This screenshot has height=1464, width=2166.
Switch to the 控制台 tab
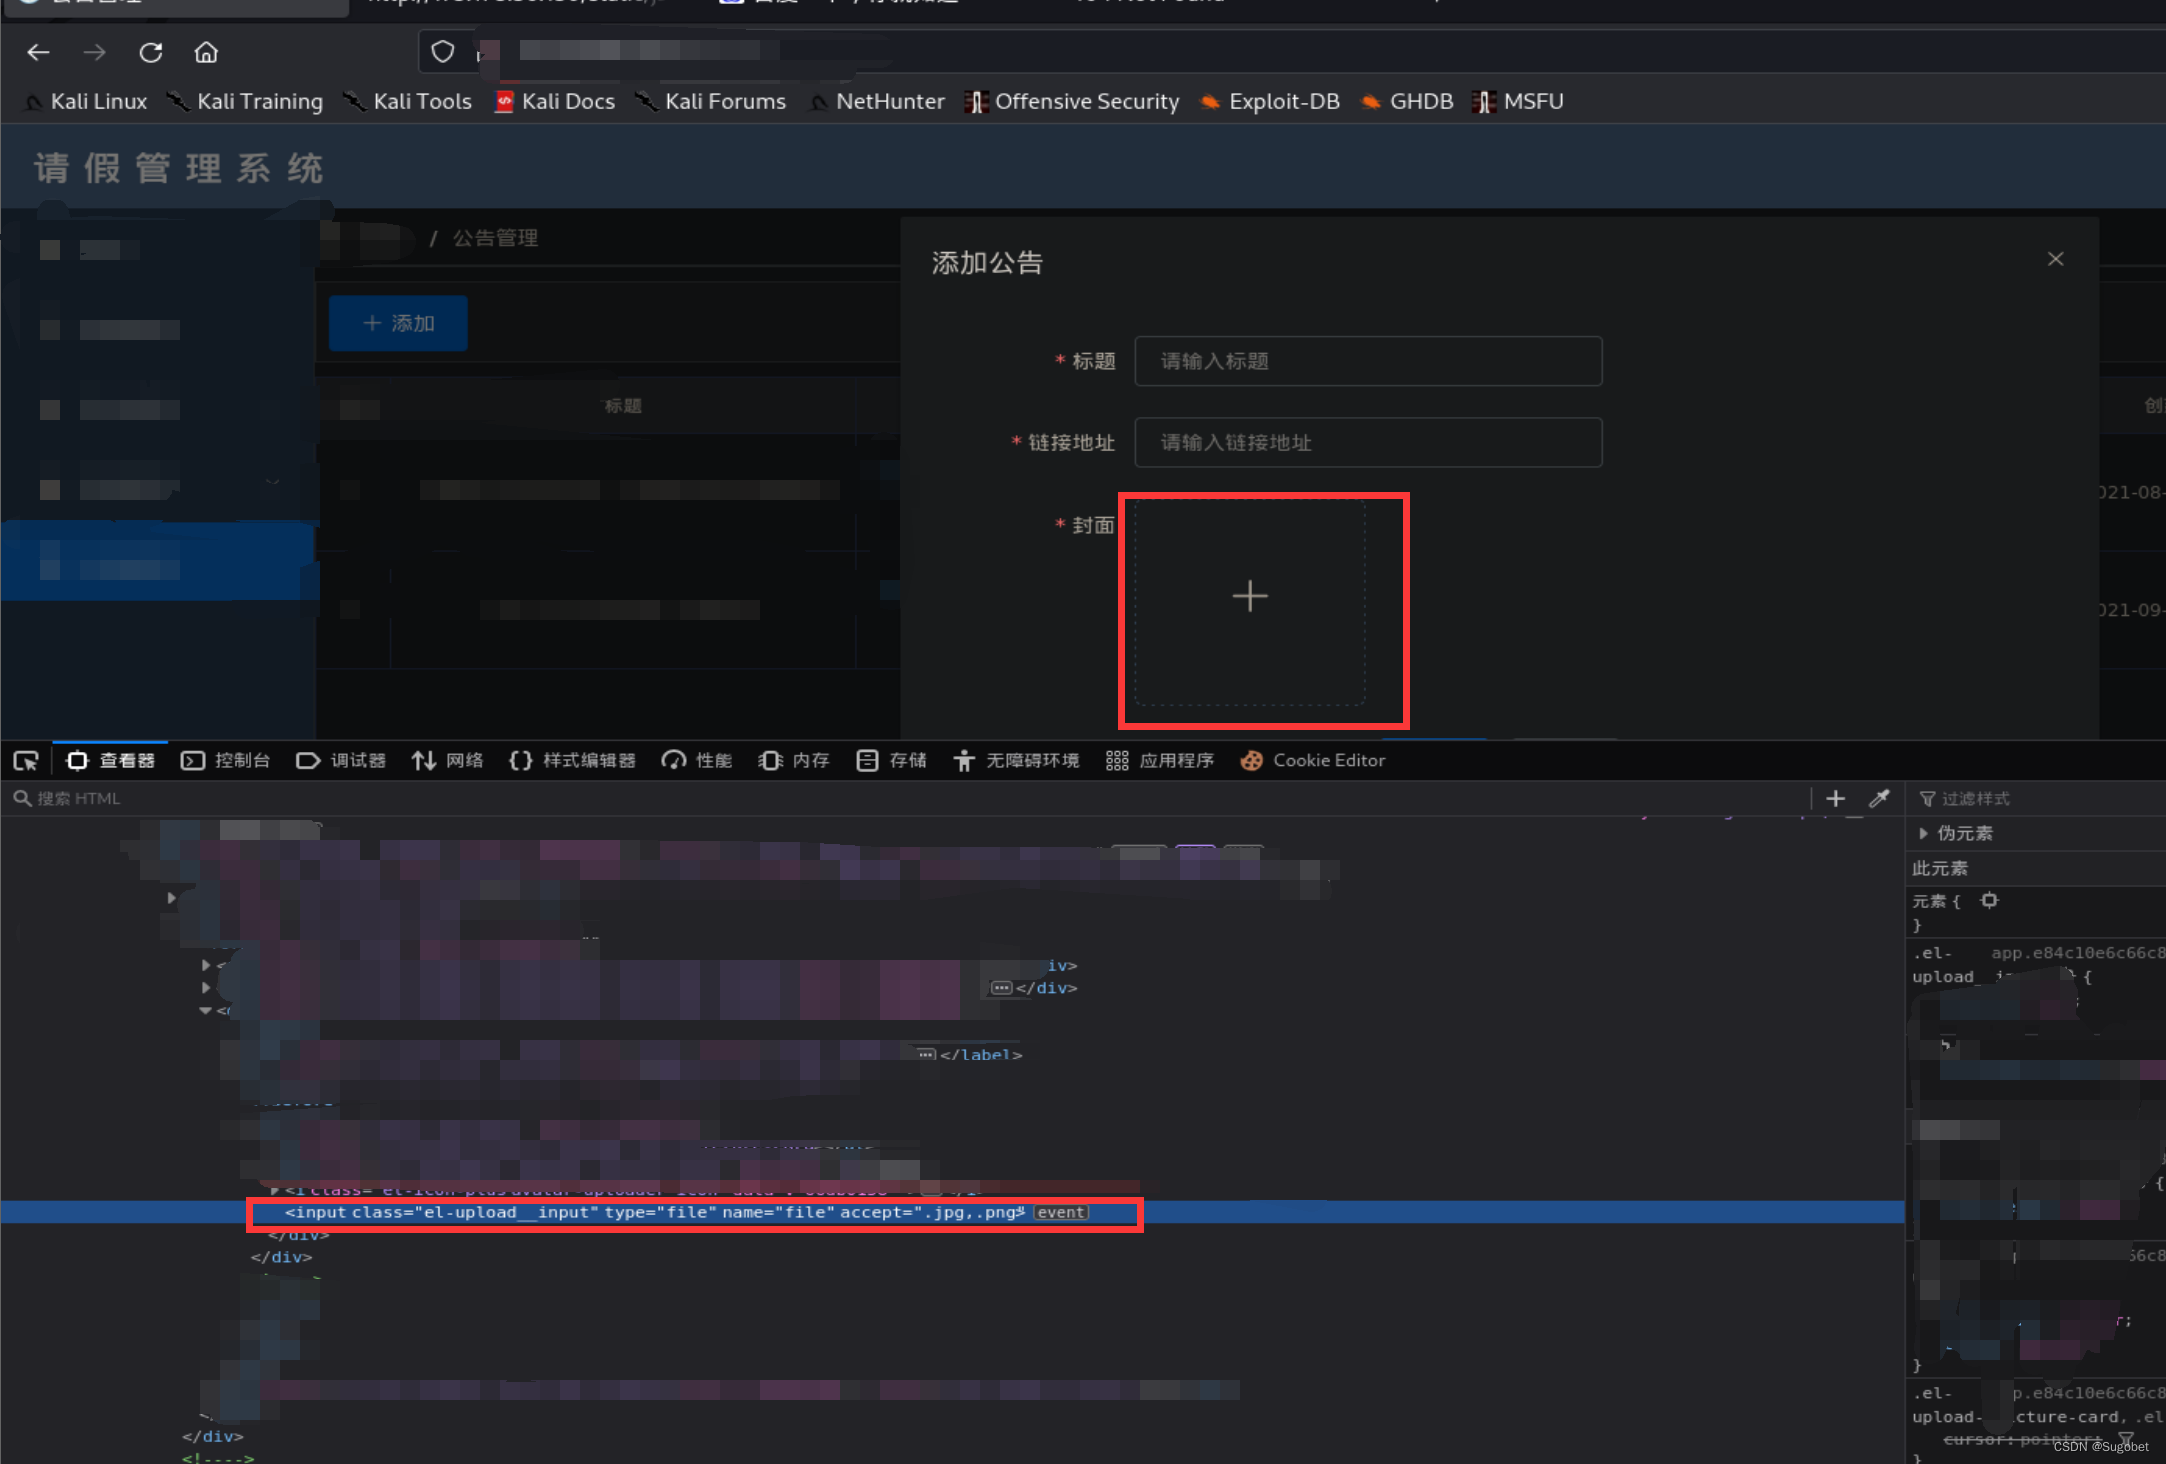(x=226, y=761)
